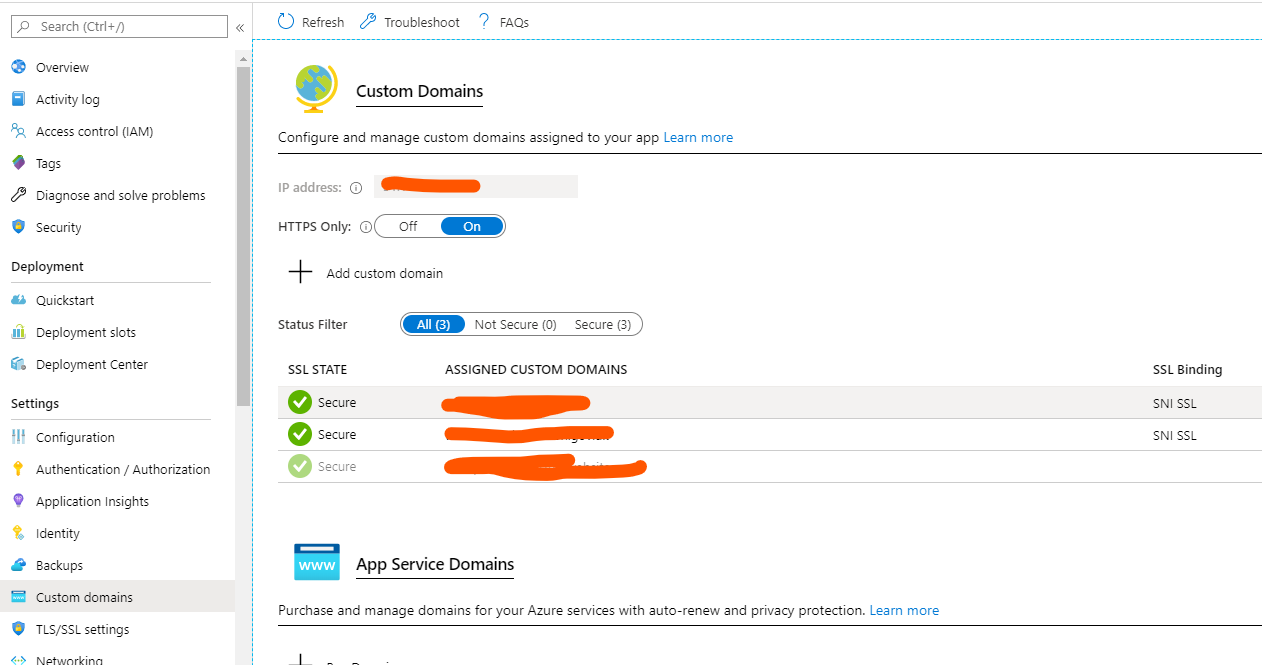The image size is (1262, 665).
Task: Click the Security shield icon
Action: coord(18,227)
